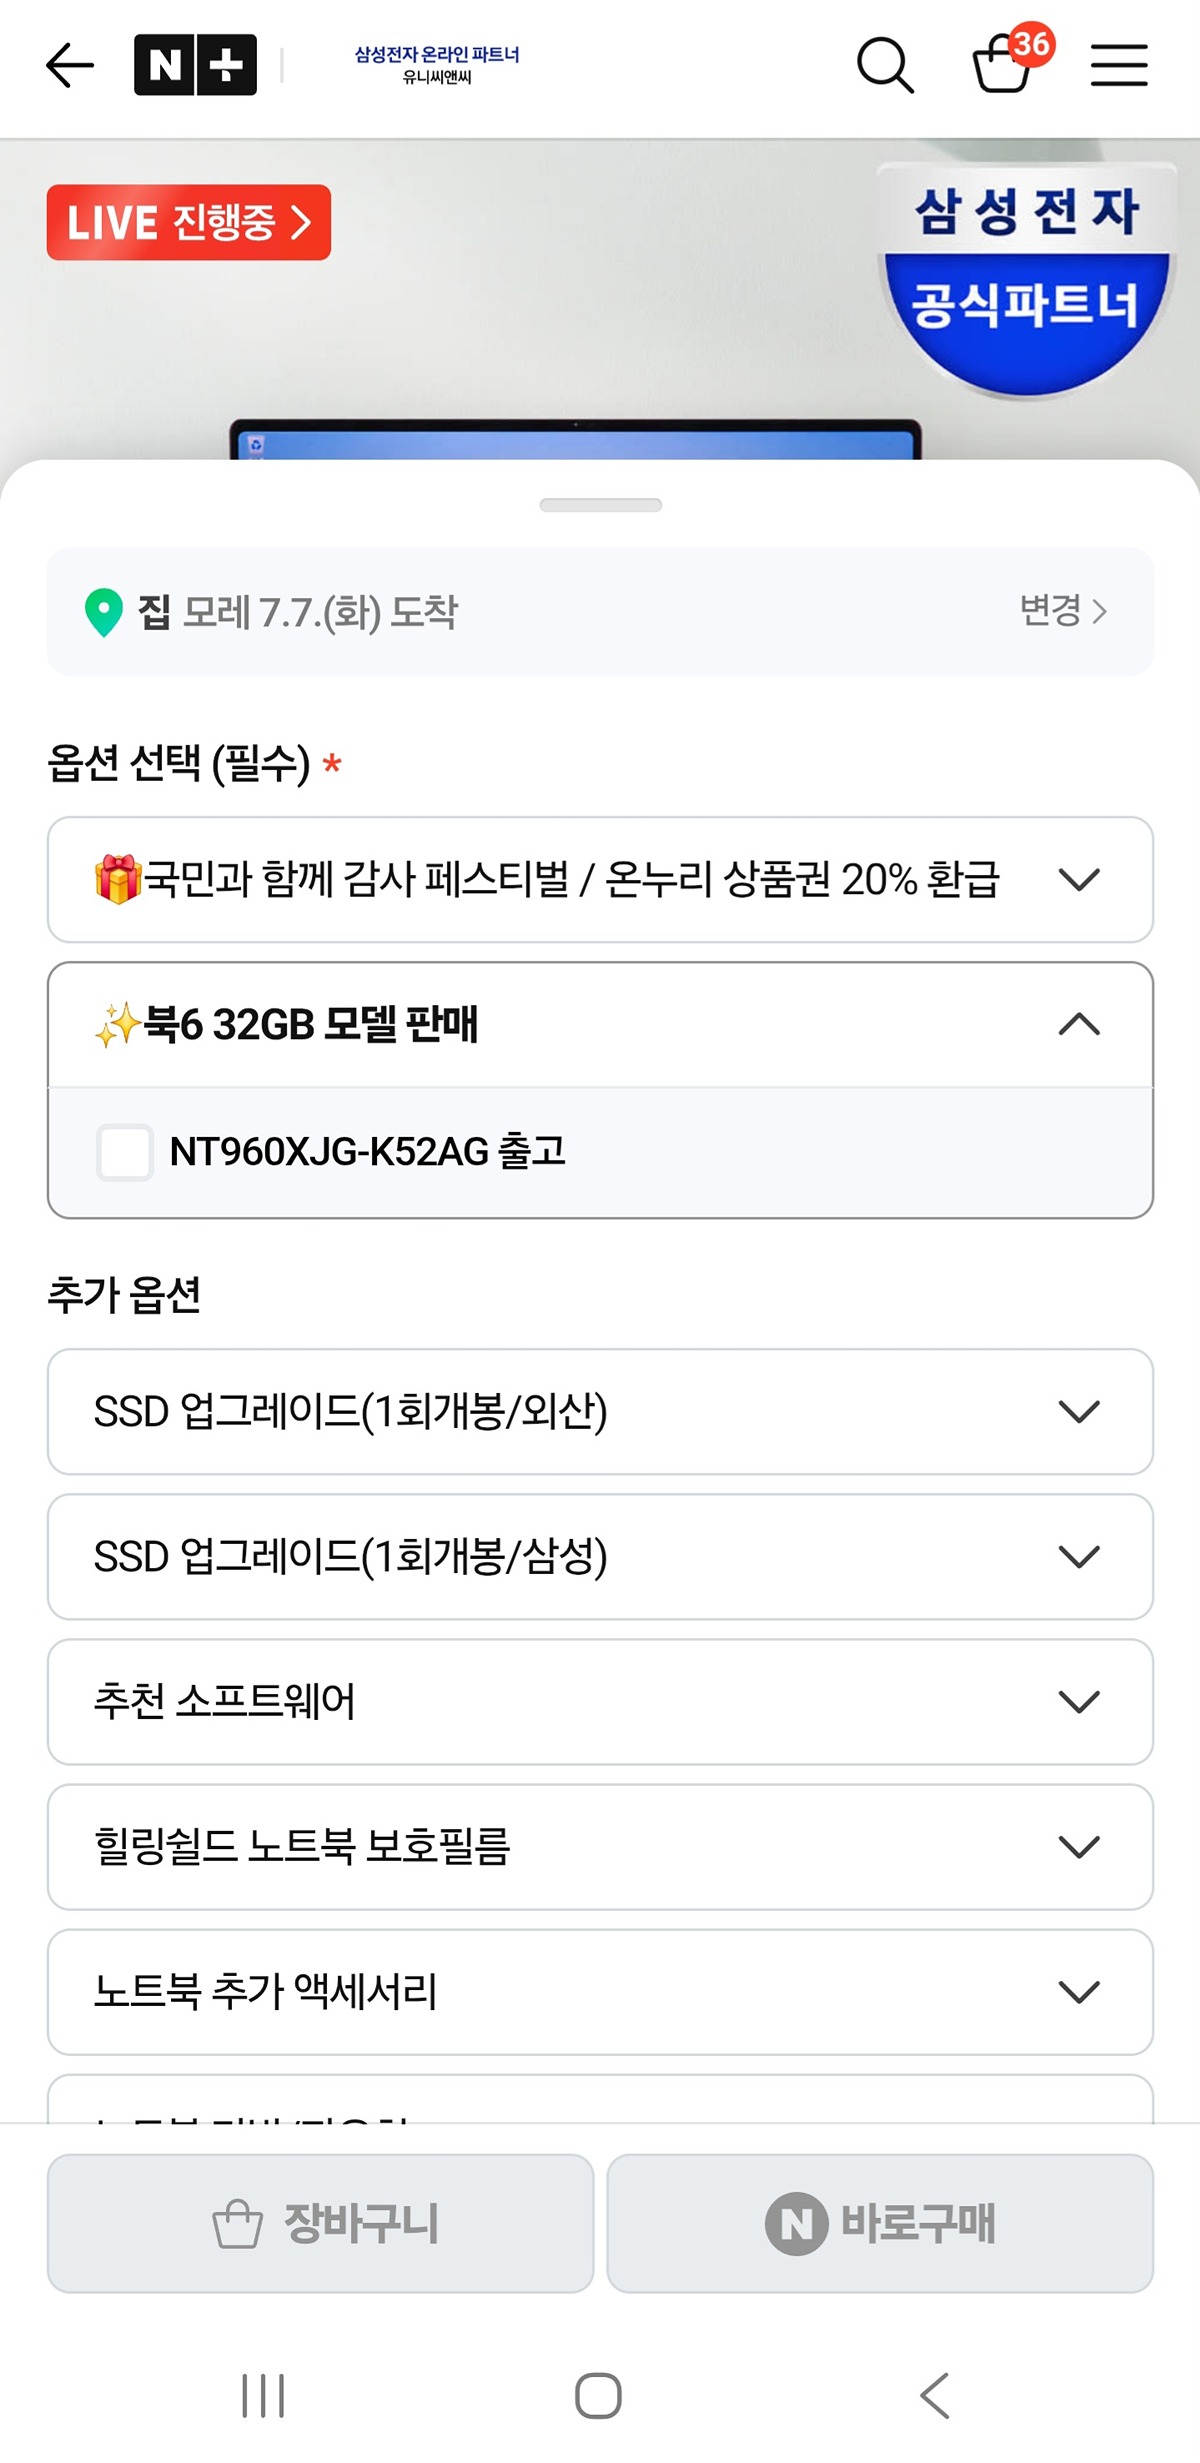Click the 바로구매 buy now button

[x=880, y=2223]
